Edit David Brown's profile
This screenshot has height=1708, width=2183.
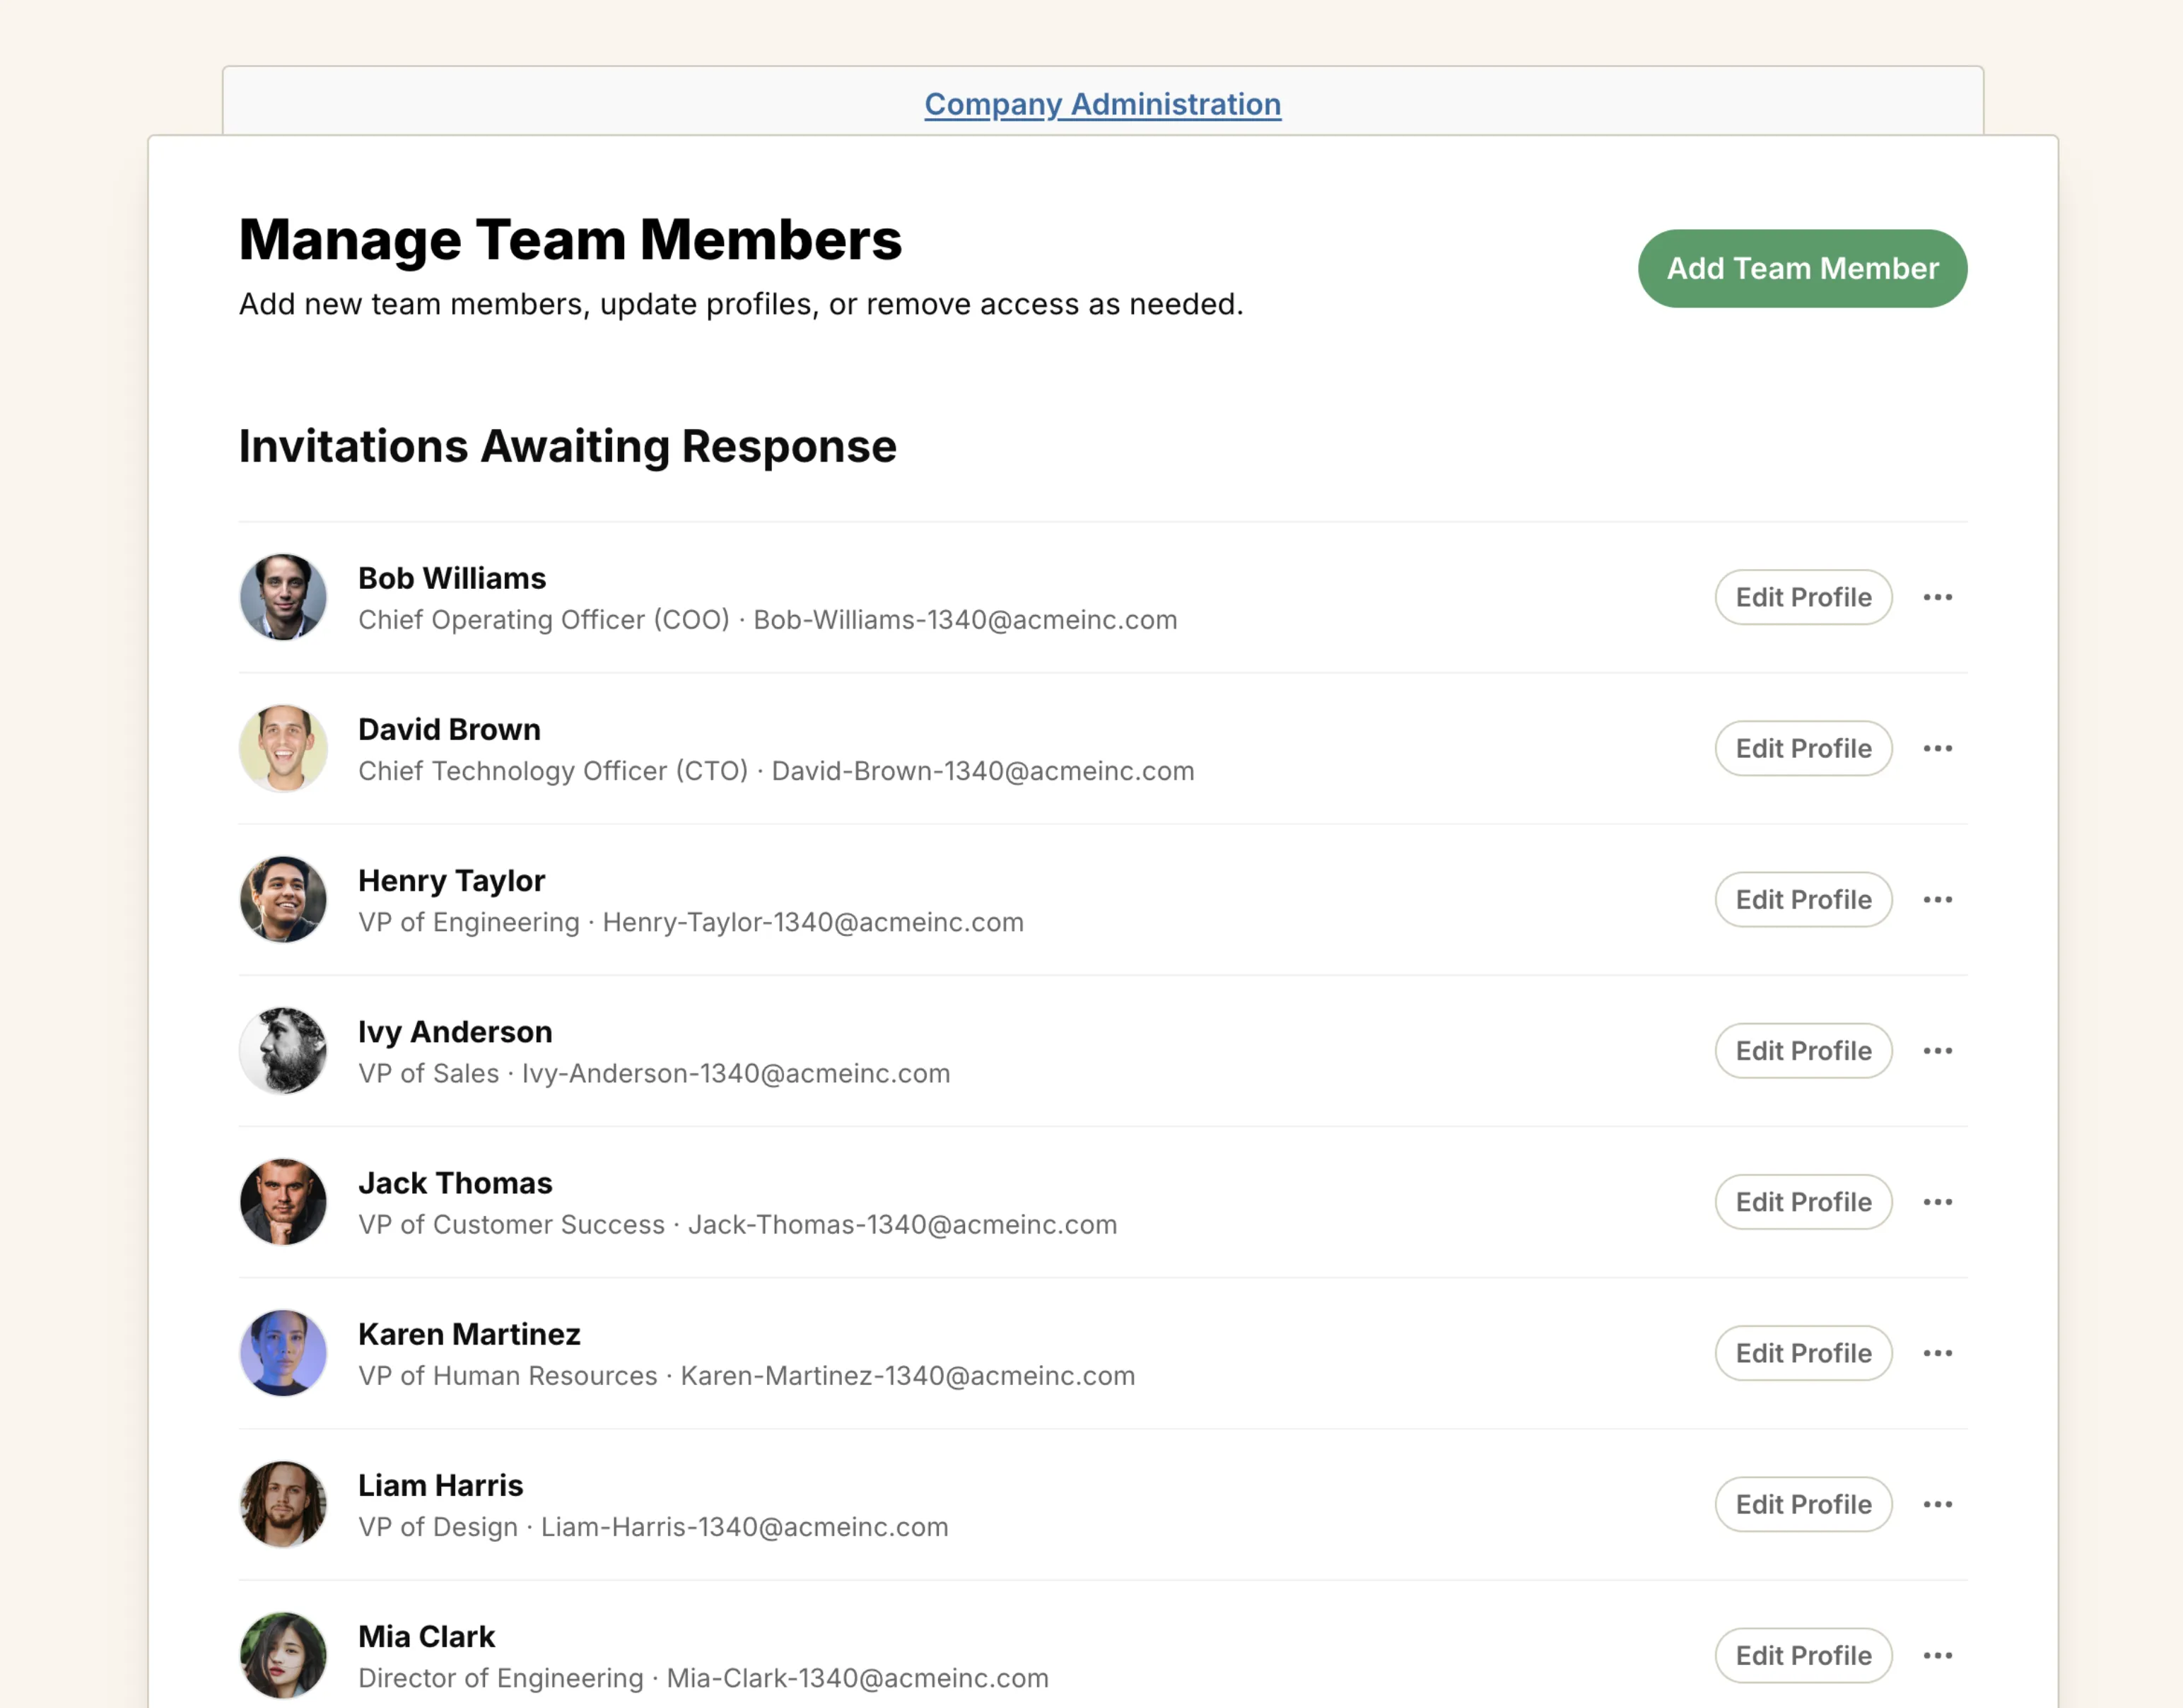tap(1803, 748)
